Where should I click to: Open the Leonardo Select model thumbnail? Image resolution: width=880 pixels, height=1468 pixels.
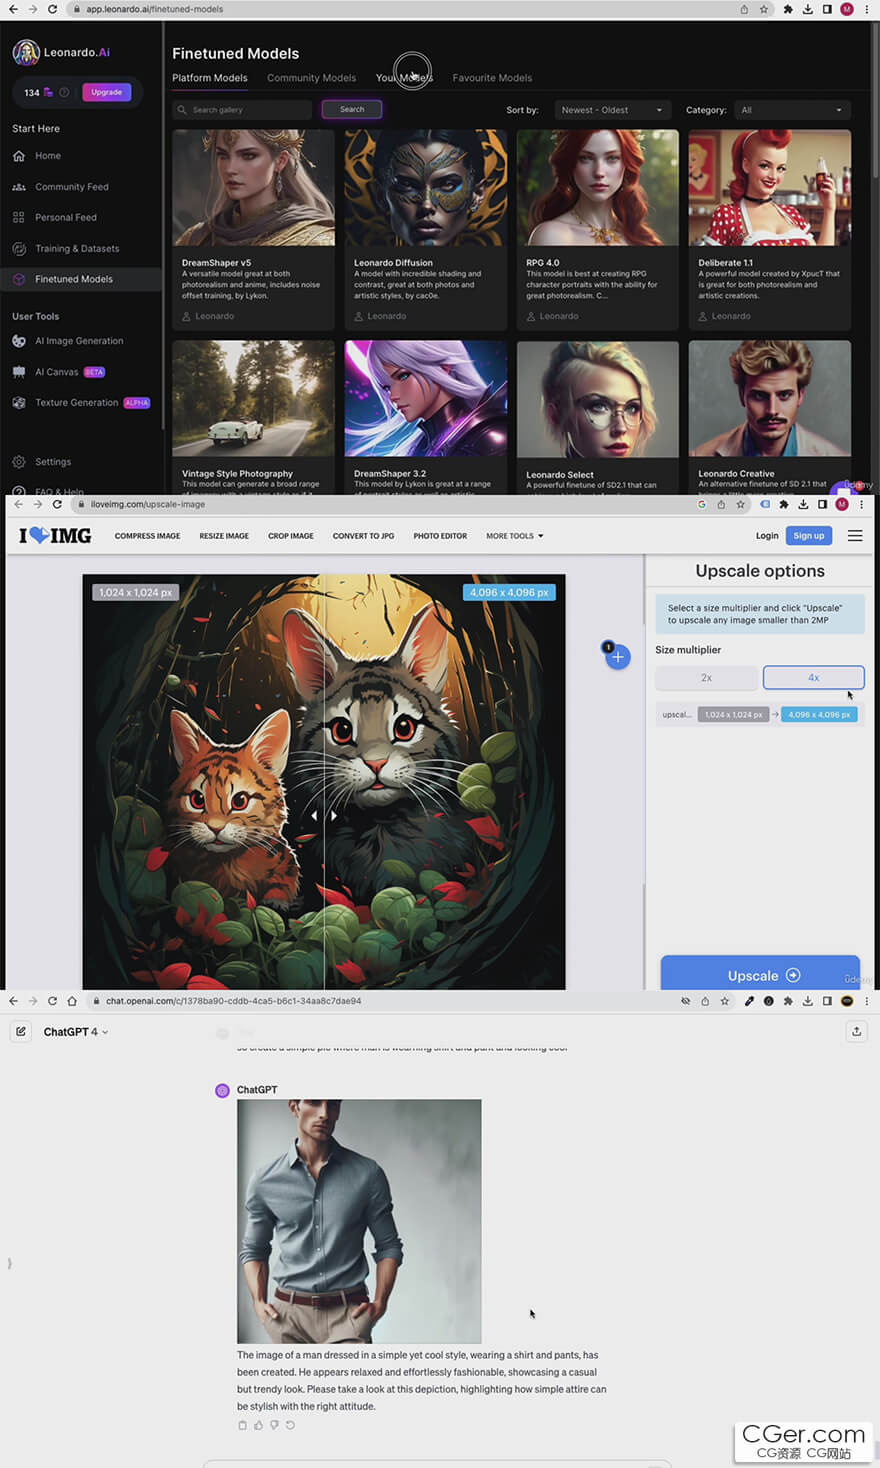597,399
